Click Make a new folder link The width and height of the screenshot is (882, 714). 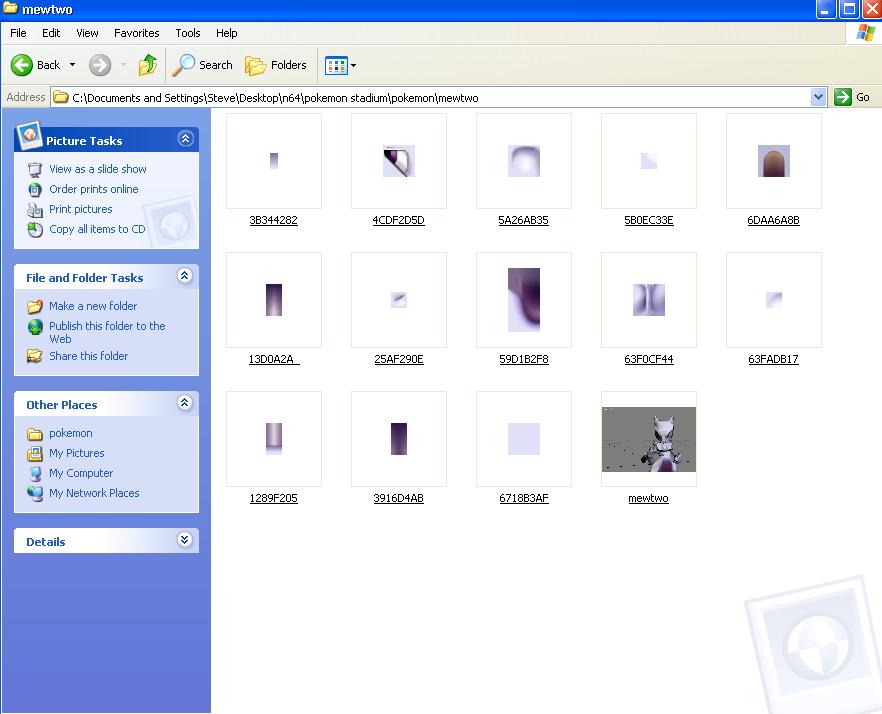point(93,306)
